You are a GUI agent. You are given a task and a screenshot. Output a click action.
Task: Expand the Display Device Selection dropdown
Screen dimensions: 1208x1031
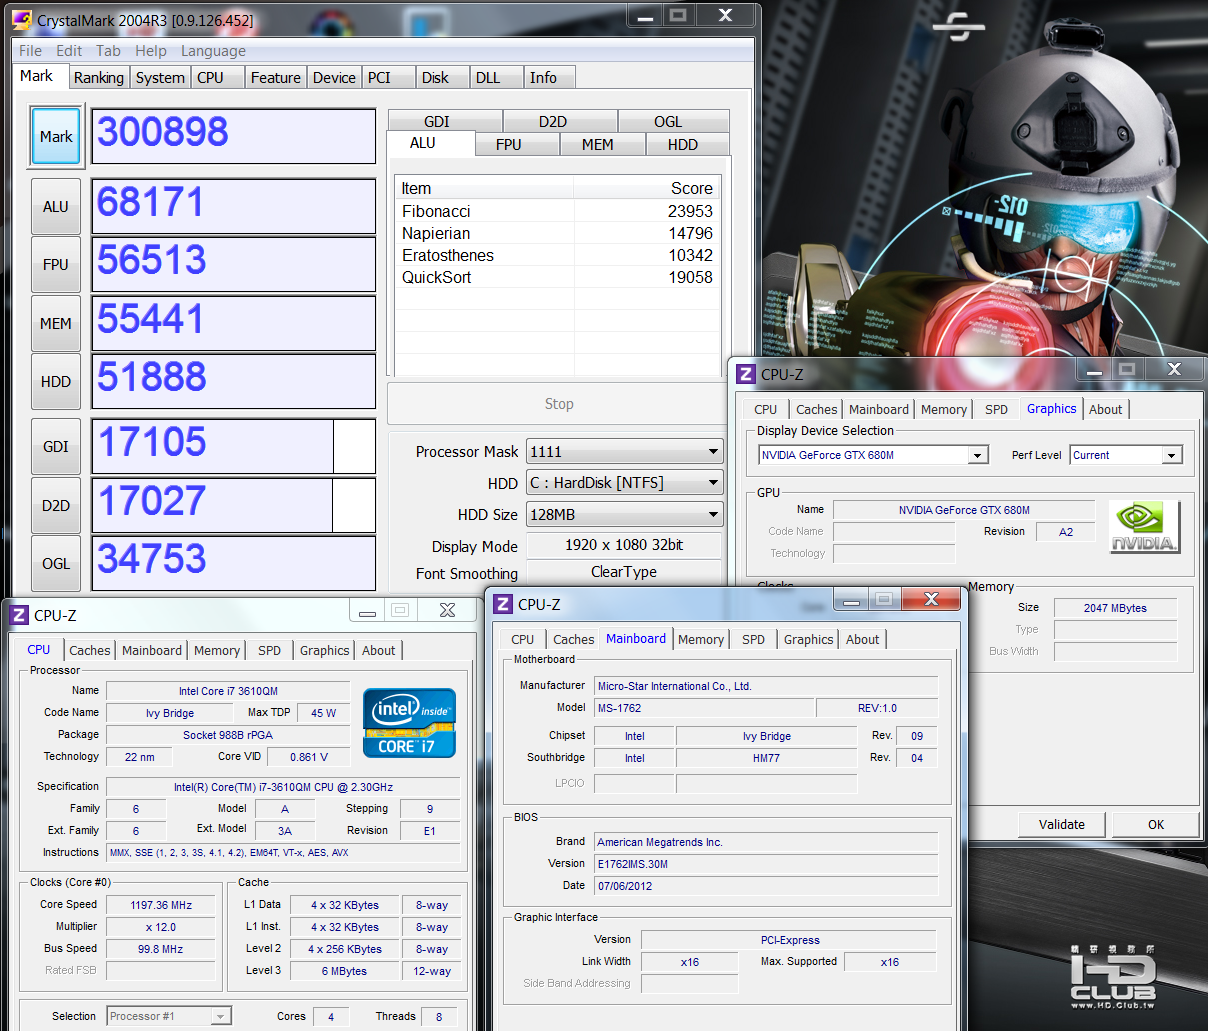[x=977, y=455]
